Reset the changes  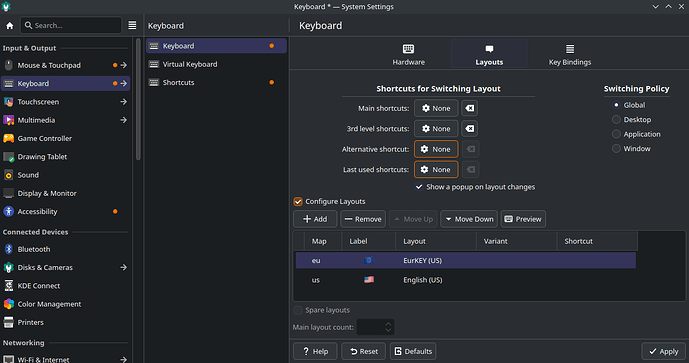click(363, 351)
